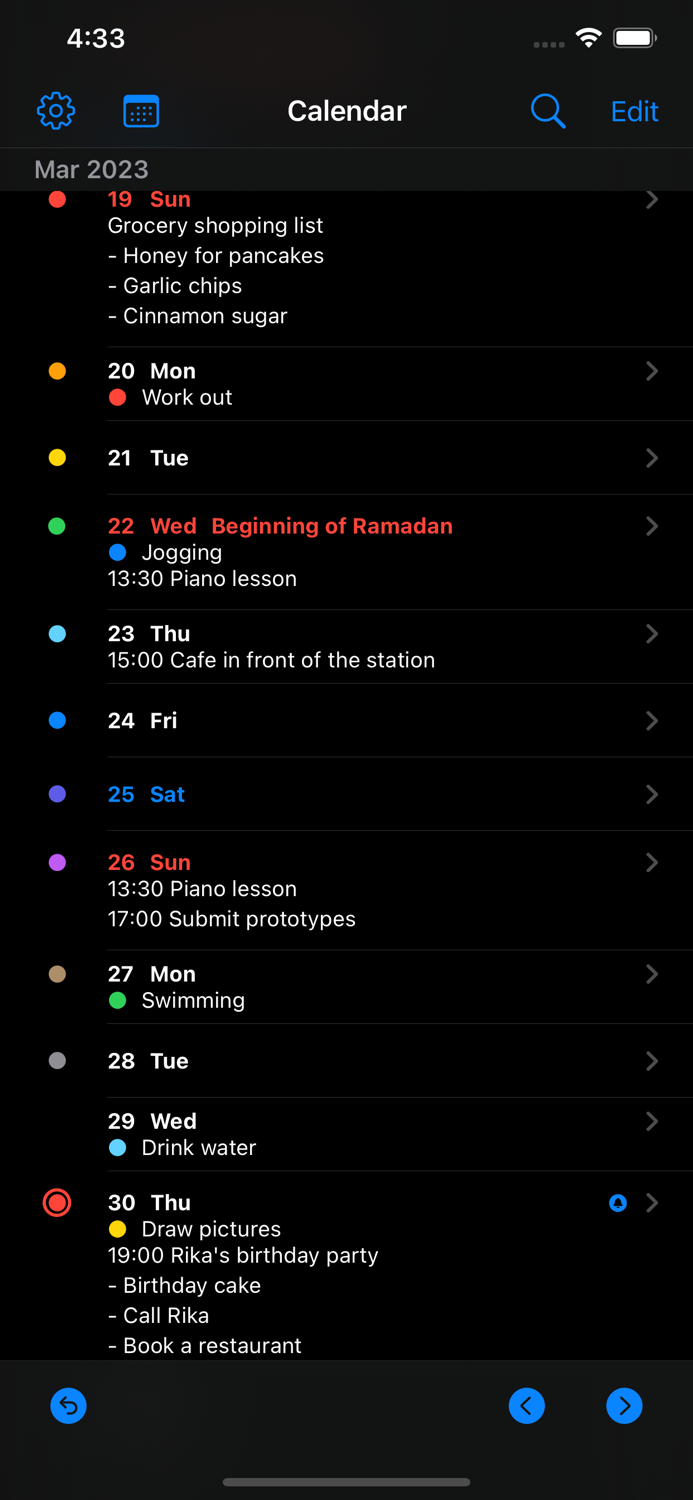This screenshot has width=693, height=1500.
Task: Tap the home indicator bar at the bottom
Action: click(346, 1483)
